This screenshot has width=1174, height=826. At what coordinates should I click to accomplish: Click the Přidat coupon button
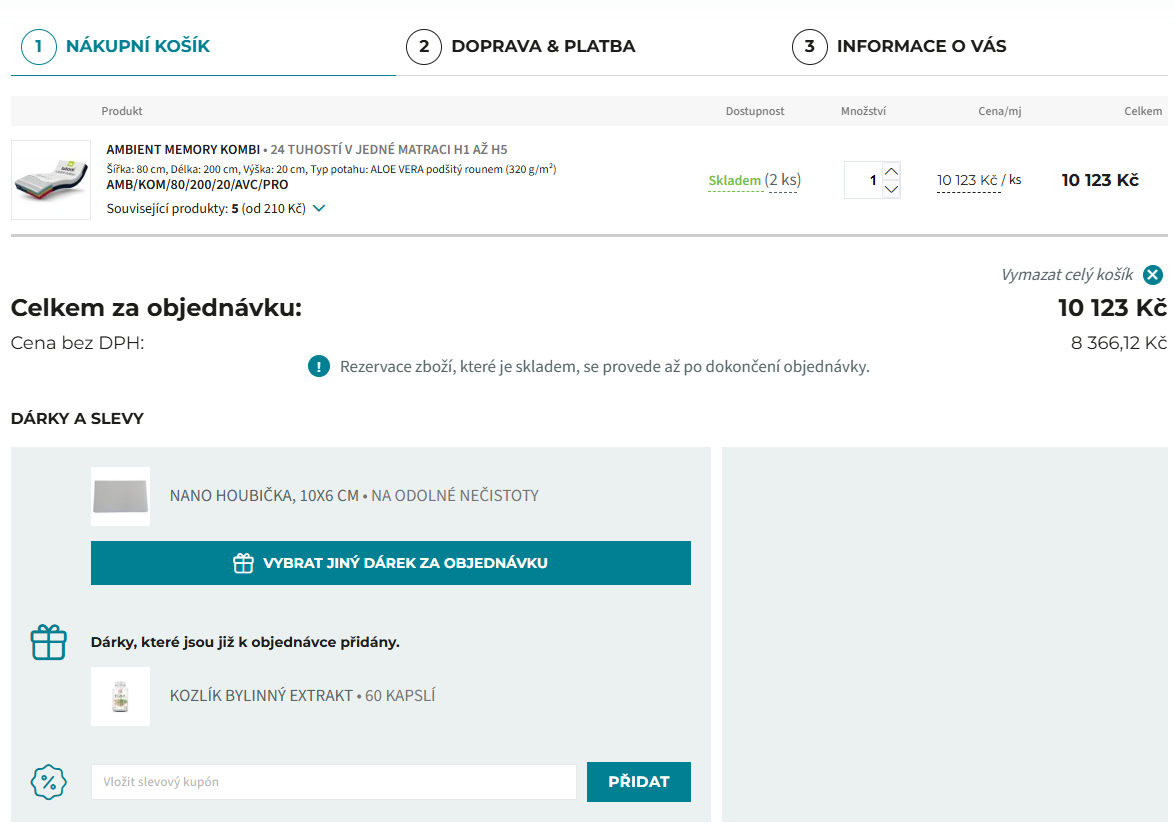(638, 782)
